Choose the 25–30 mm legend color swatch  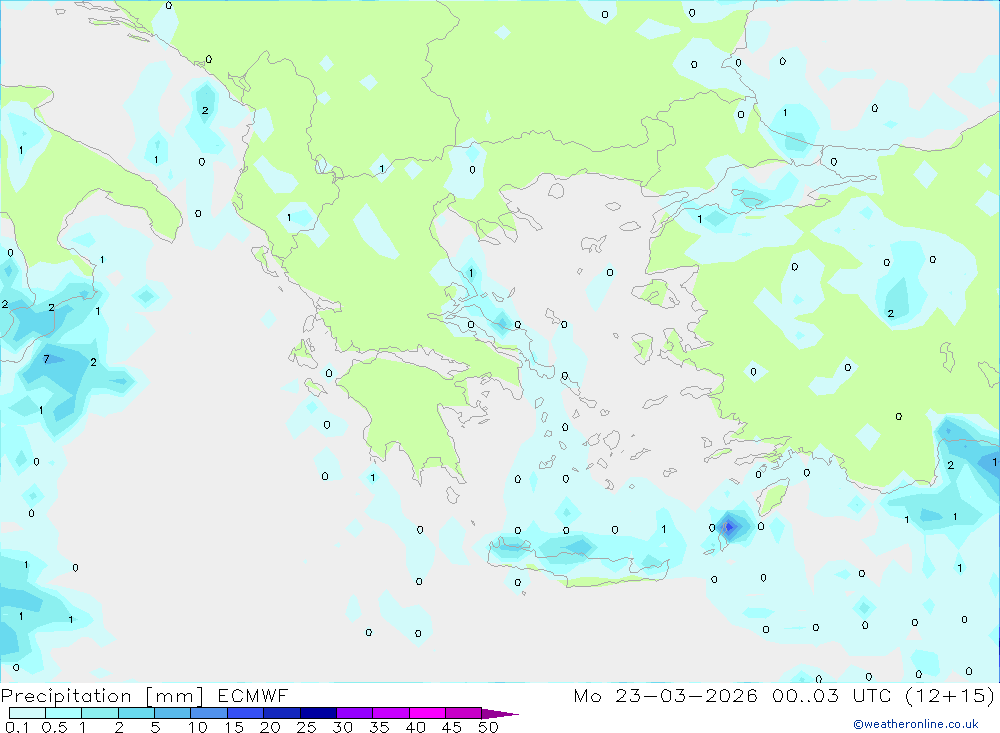coord(318,713)
